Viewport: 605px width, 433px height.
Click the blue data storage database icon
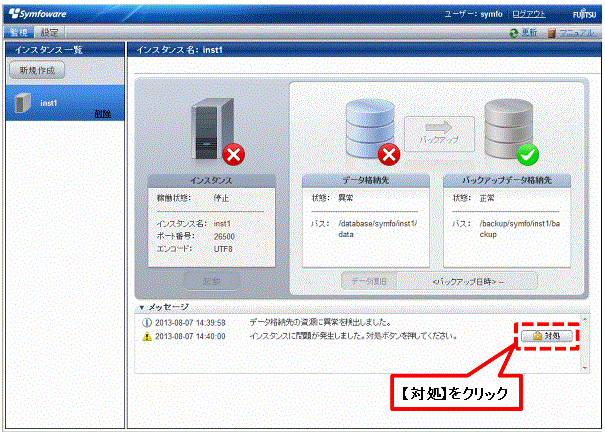370,127
